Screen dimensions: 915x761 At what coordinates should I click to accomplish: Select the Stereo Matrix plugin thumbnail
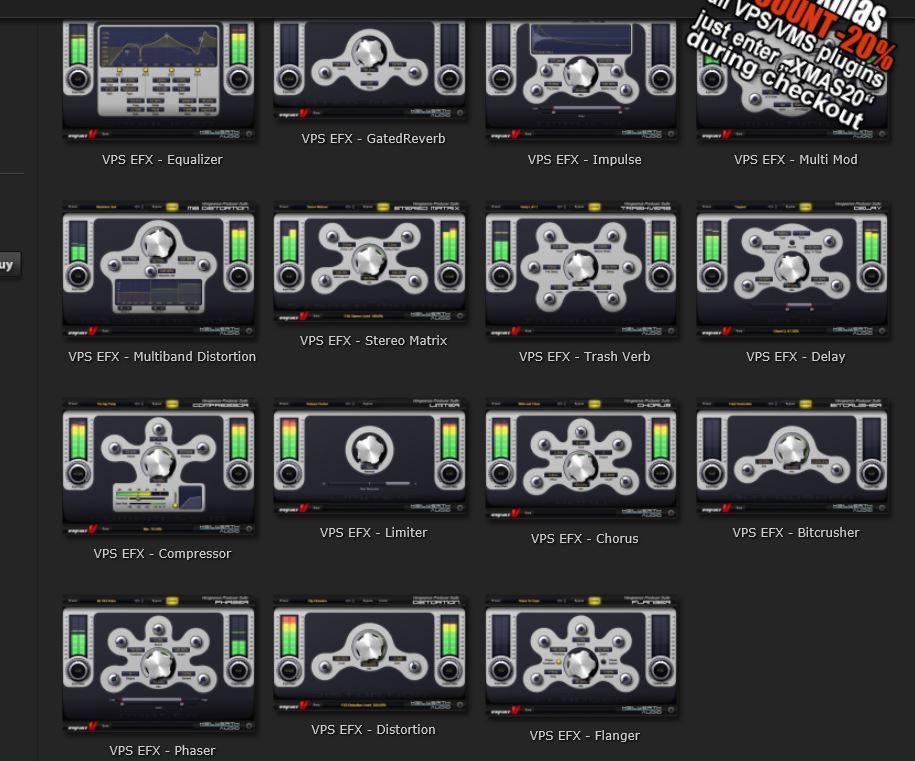coord(370,262)
